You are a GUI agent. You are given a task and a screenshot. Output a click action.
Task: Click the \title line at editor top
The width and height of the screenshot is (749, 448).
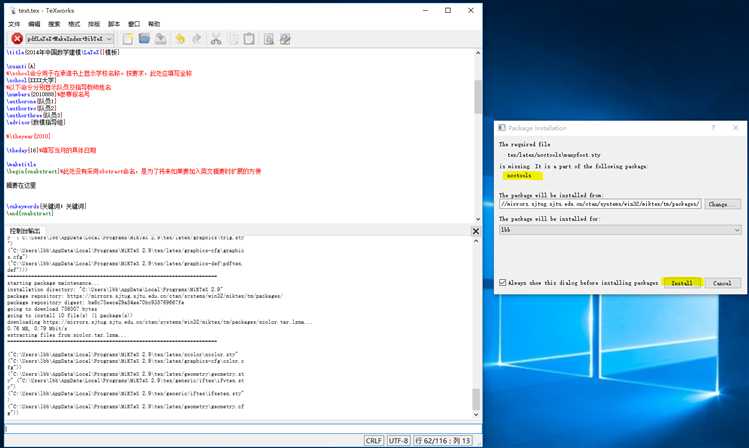tap(63, 52)
